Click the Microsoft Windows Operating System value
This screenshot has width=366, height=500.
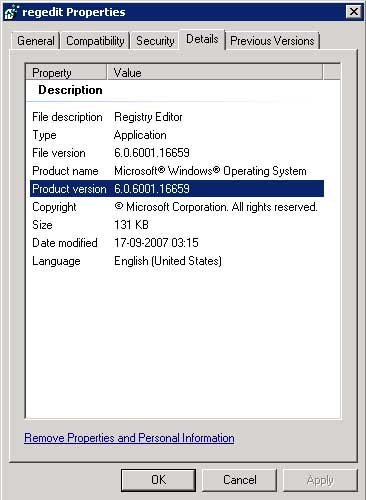(210, 171)
